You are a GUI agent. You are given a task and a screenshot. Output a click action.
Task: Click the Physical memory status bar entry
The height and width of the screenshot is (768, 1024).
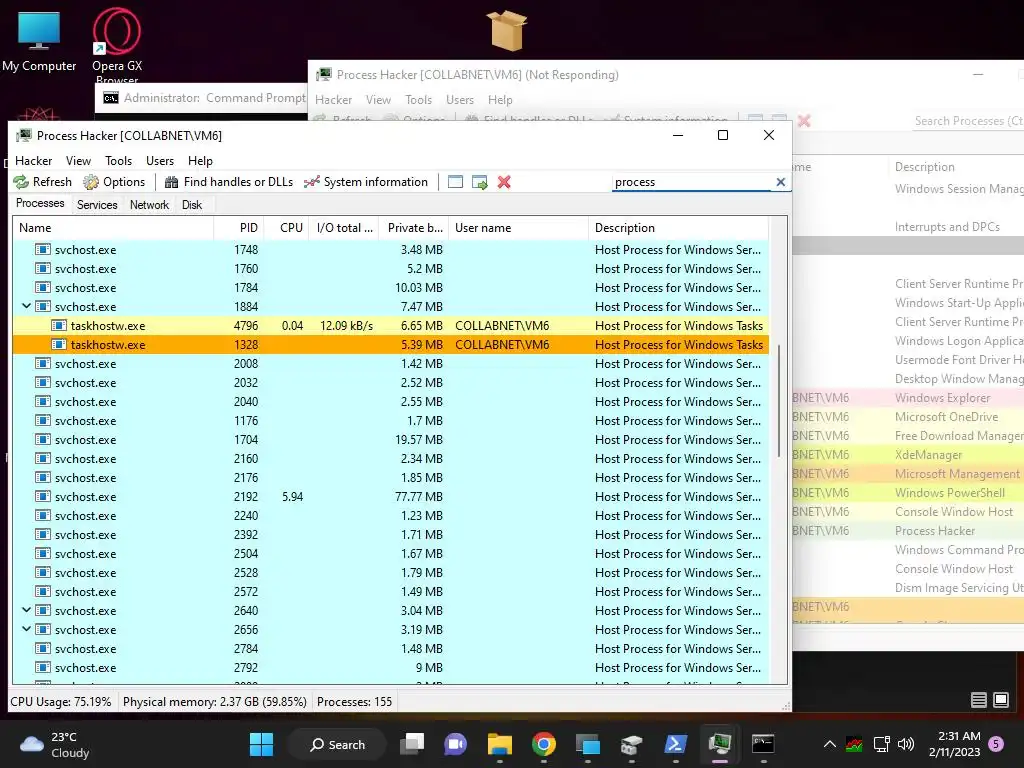coord(215,702)
